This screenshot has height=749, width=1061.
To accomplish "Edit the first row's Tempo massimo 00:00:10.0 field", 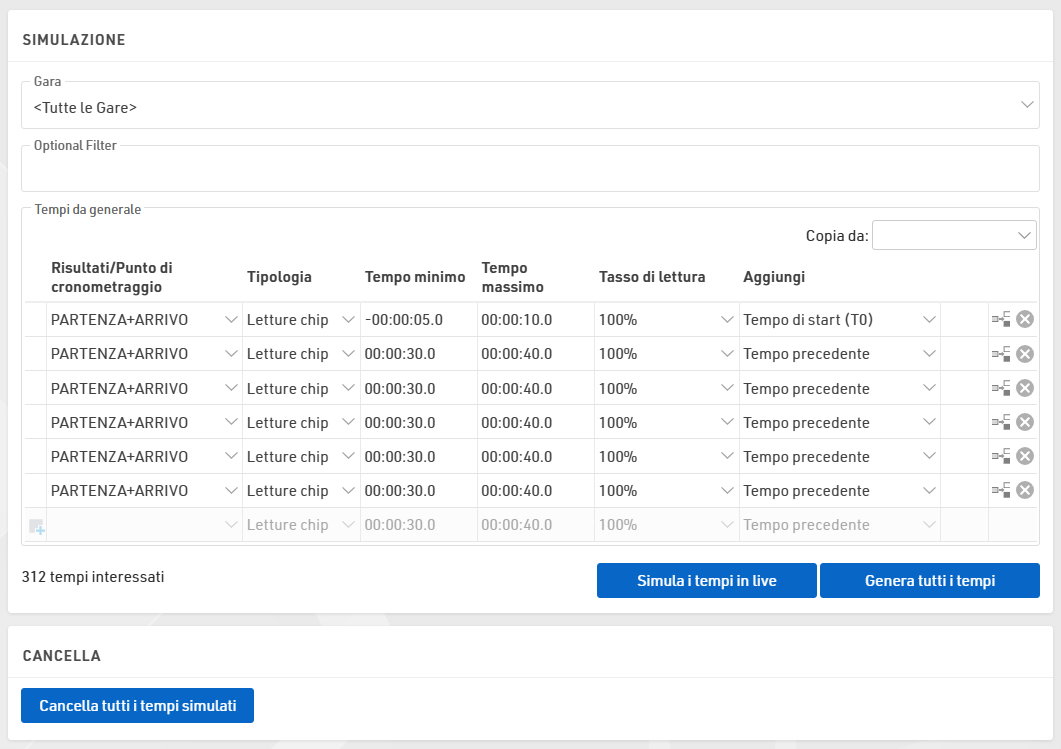I will [535, 320].
